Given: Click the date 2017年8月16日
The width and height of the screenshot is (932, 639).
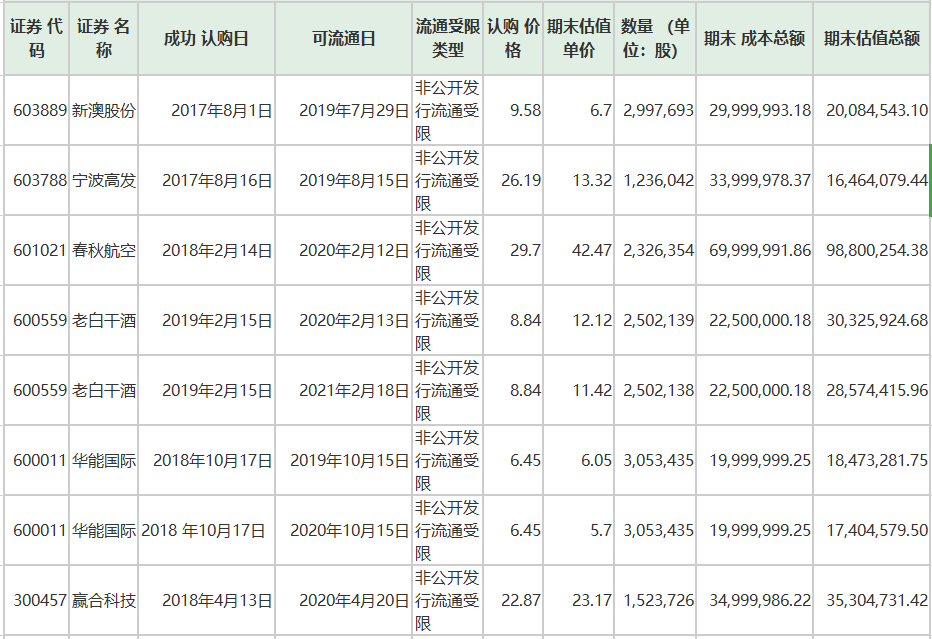Looking at the screenshot, I should [x=217, y=180].
